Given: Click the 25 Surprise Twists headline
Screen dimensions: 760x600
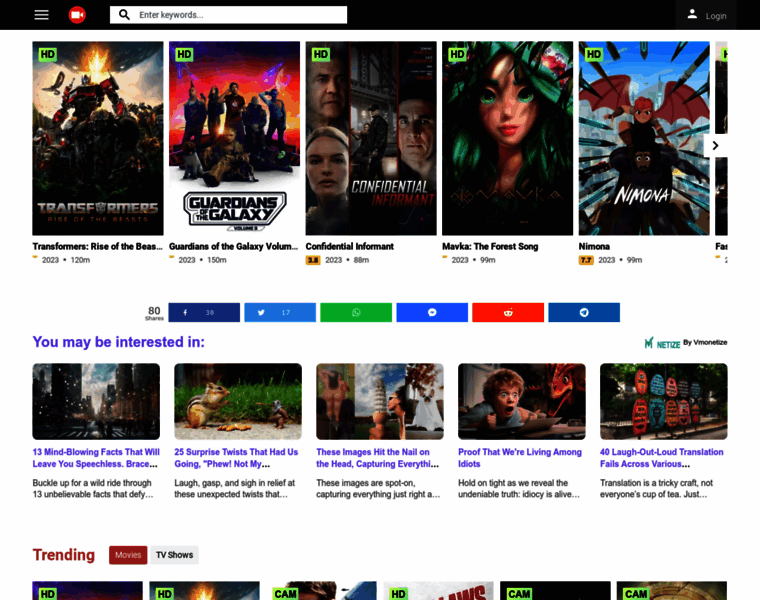Looking at the screenshot, I should 237,458.
